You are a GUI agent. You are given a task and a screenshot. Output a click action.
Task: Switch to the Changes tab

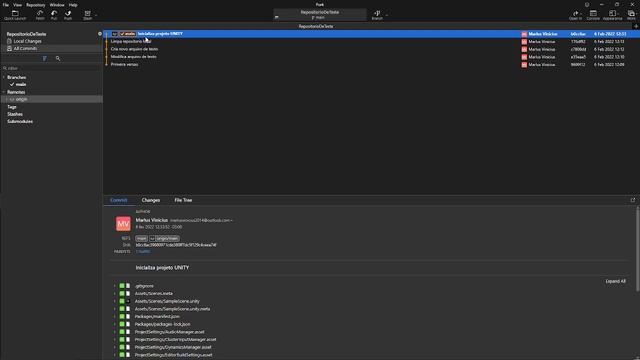(151, 200)
